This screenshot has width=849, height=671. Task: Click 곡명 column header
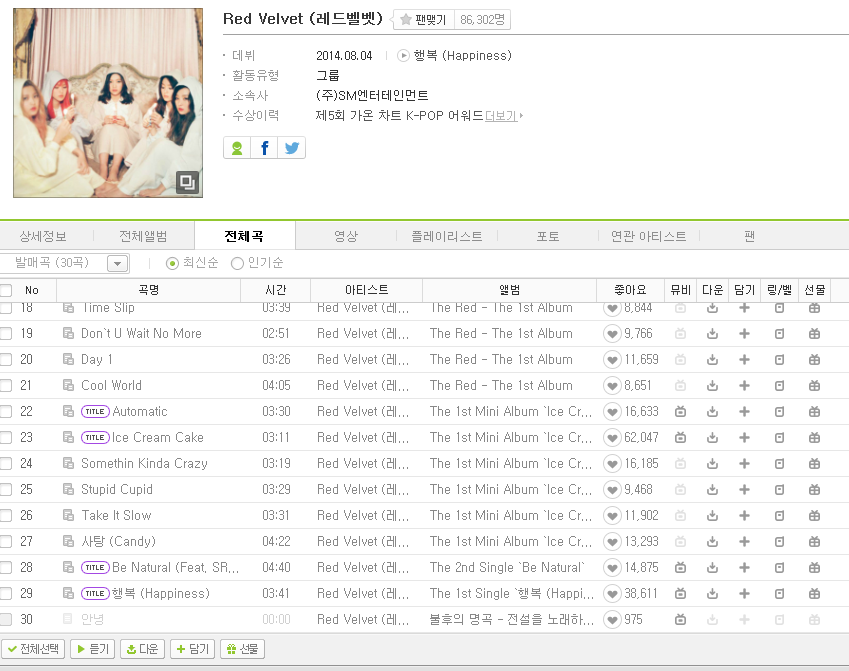click(148, 290)
